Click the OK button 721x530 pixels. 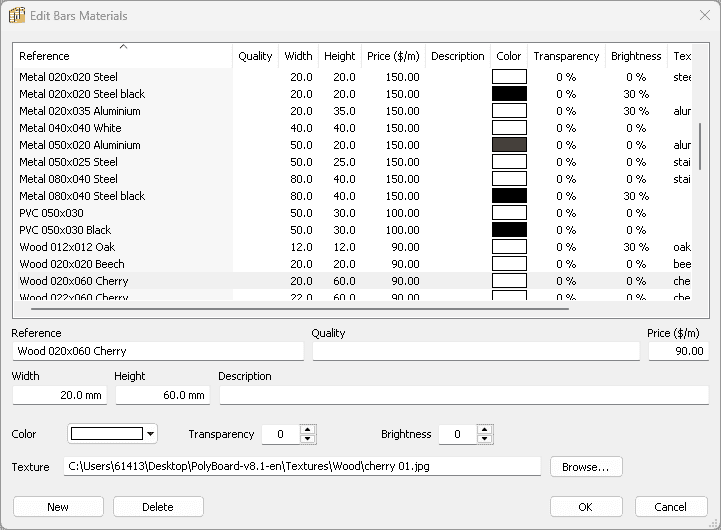pyautogui.click(x=586, y=507)
